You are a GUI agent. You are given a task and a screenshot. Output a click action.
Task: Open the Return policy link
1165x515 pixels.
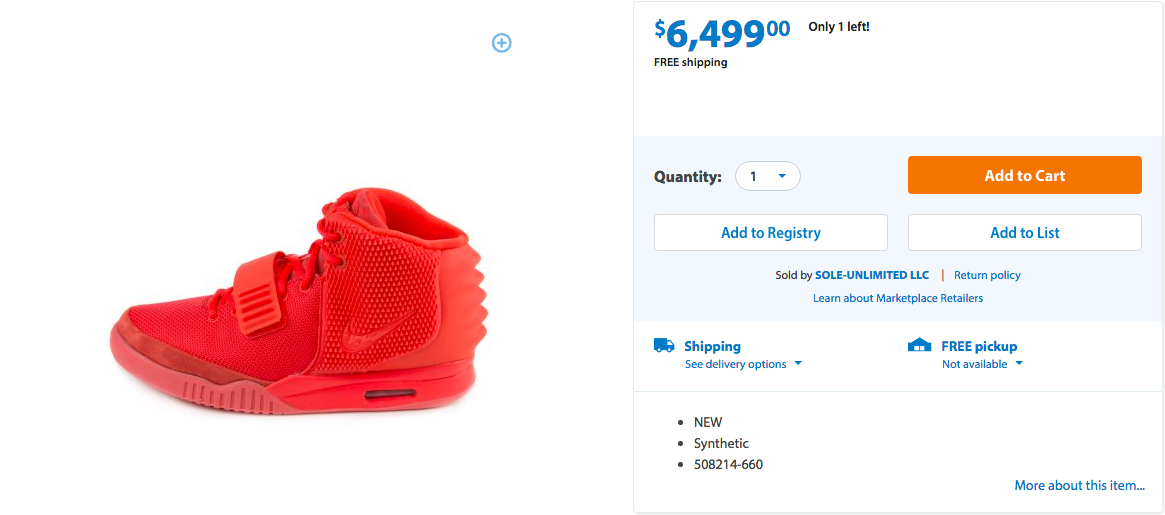coord(987,275)
